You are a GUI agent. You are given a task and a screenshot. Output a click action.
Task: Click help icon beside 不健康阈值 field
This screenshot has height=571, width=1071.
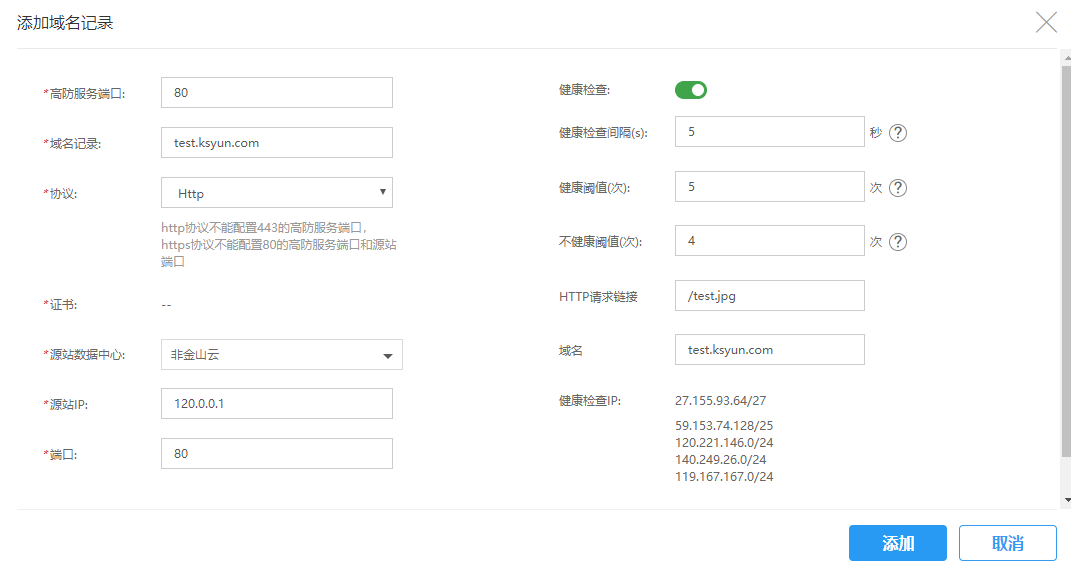click(898, 242)
